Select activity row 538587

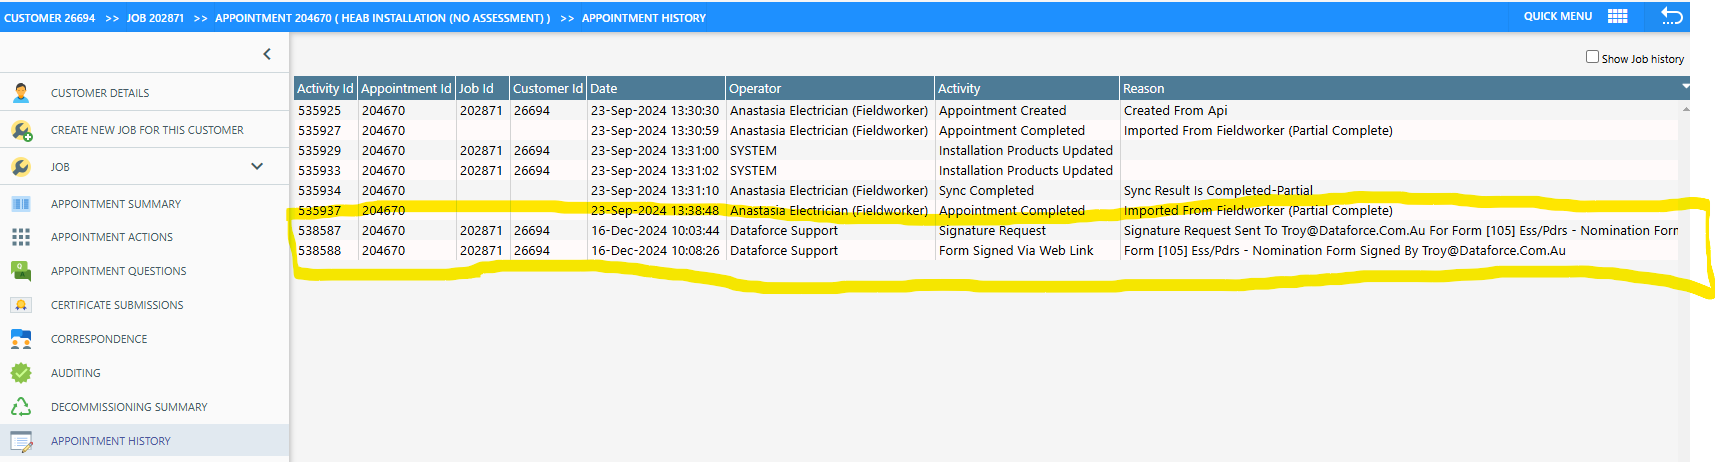[986, 231]
